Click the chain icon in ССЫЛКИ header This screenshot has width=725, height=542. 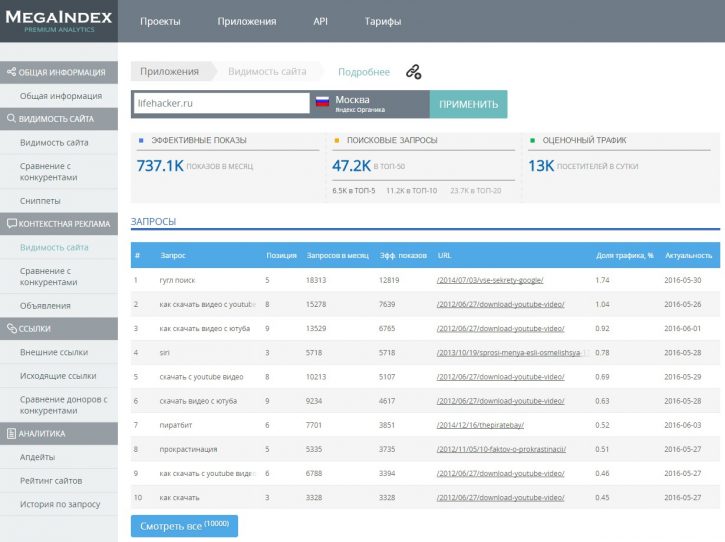tap(12, 328)
